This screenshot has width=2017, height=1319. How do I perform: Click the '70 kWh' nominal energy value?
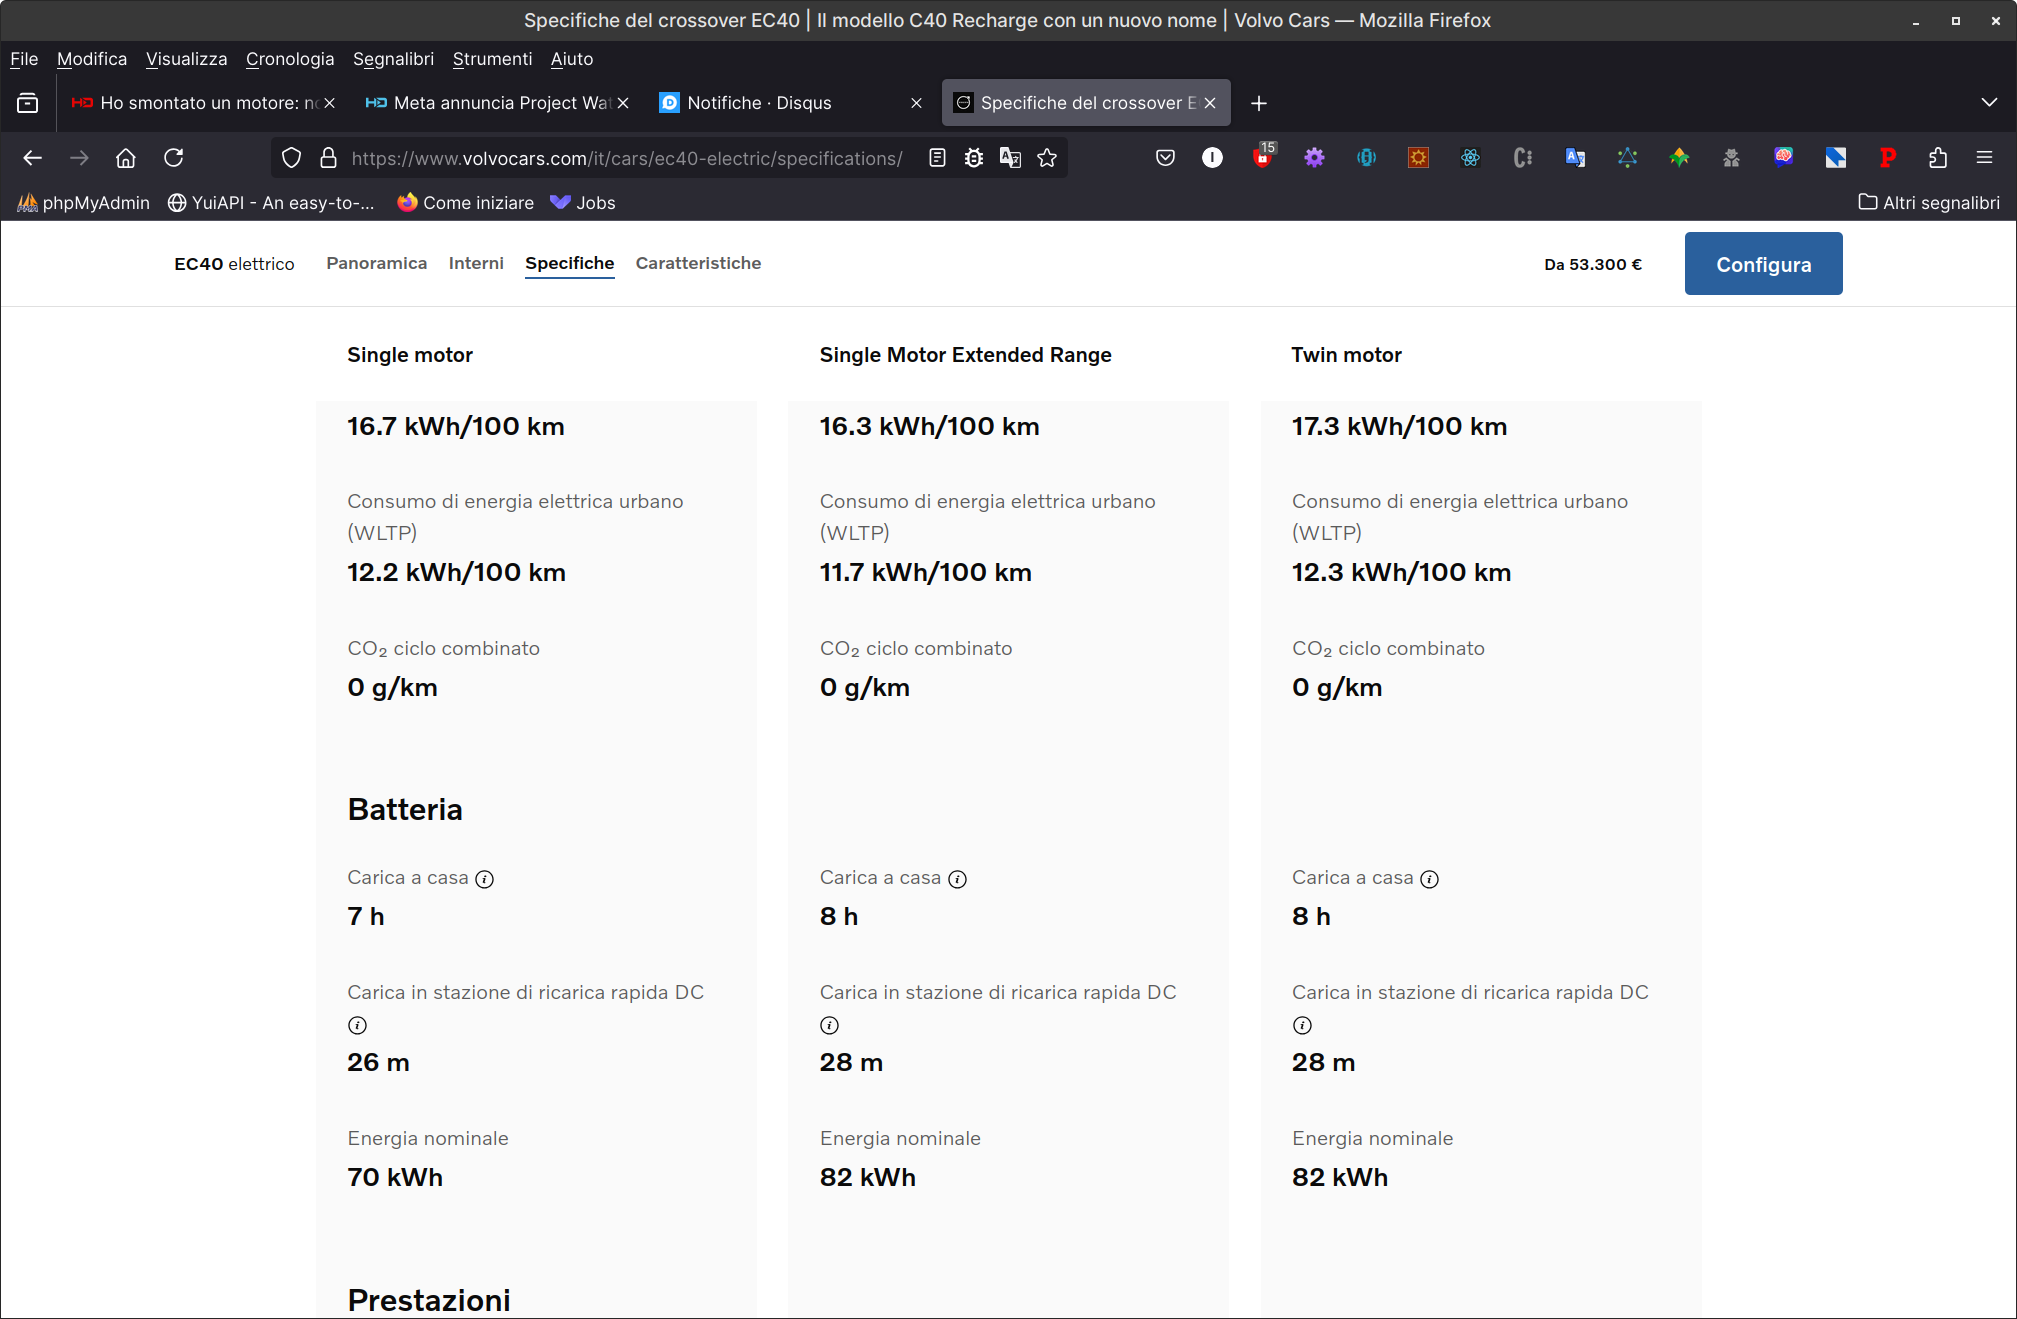(395, 1177)
